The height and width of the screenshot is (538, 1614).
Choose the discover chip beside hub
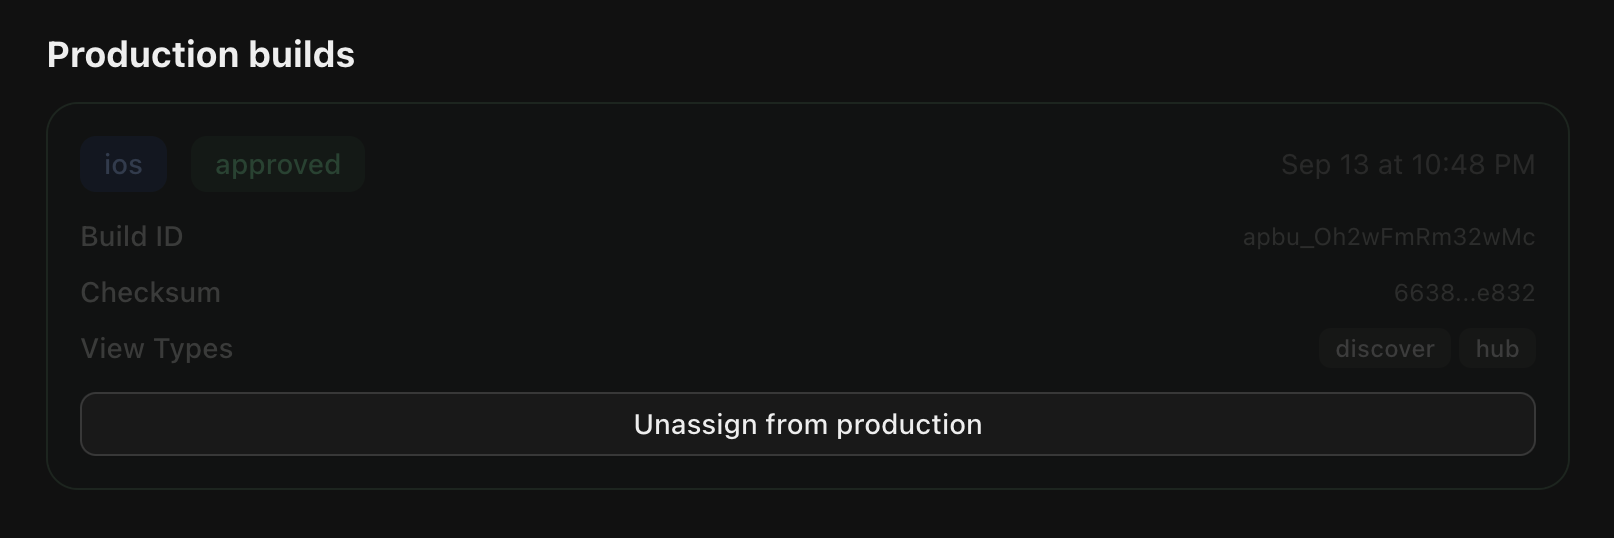click(1385, 348)
